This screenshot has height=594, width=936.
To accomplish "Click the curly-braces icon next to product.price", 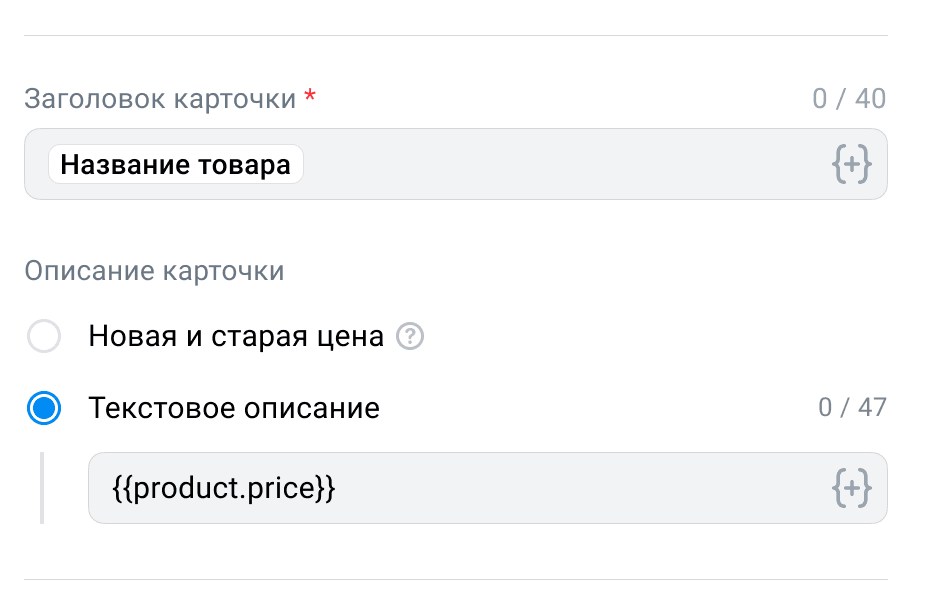I will click(x=849, y=488).
